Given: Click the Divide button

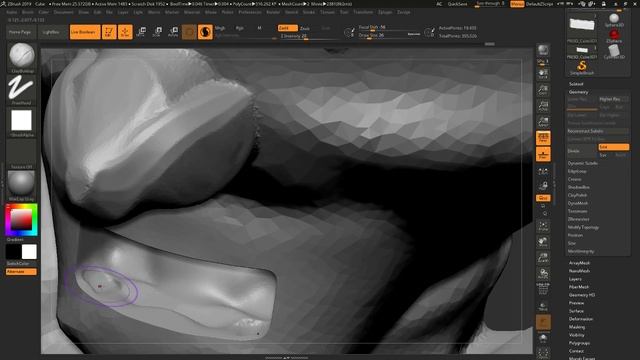Looking at the screenshot, I should pyautogui.click(x=582, y=151).
